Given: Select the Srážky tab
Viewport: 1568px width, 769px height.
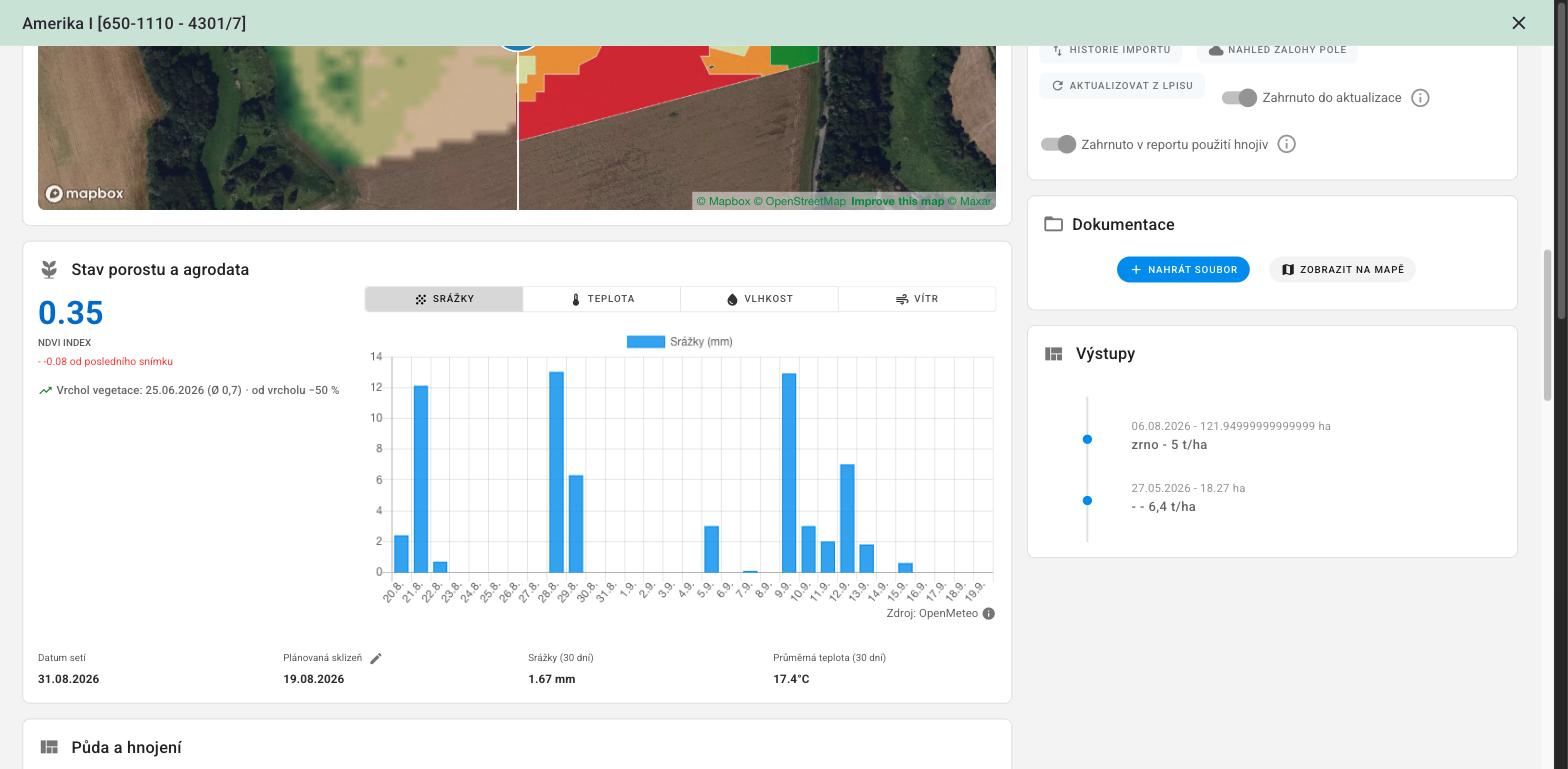Looking at the screenshot, I should coord(444,299).
